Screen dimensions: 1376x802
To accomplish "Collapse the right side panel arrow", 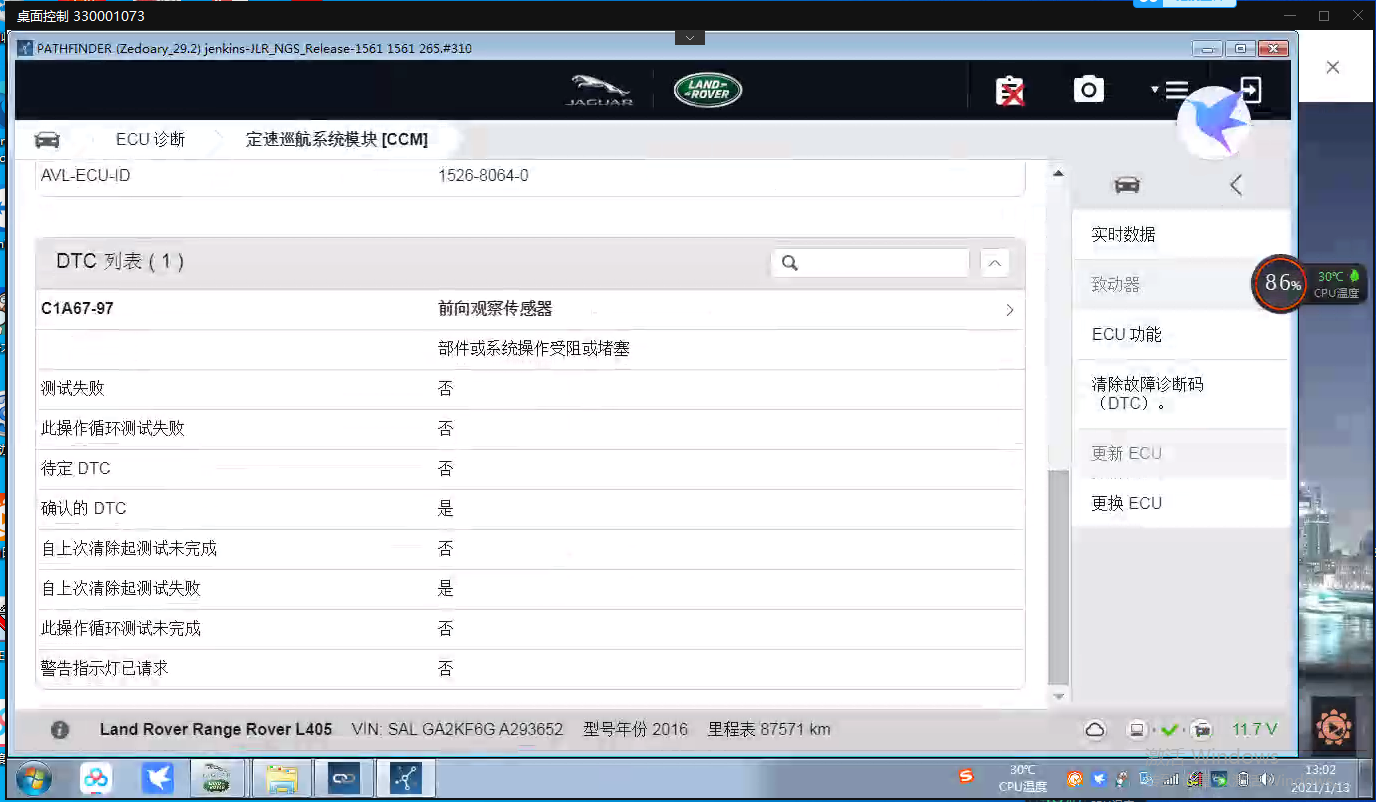I will [1236, 185].
